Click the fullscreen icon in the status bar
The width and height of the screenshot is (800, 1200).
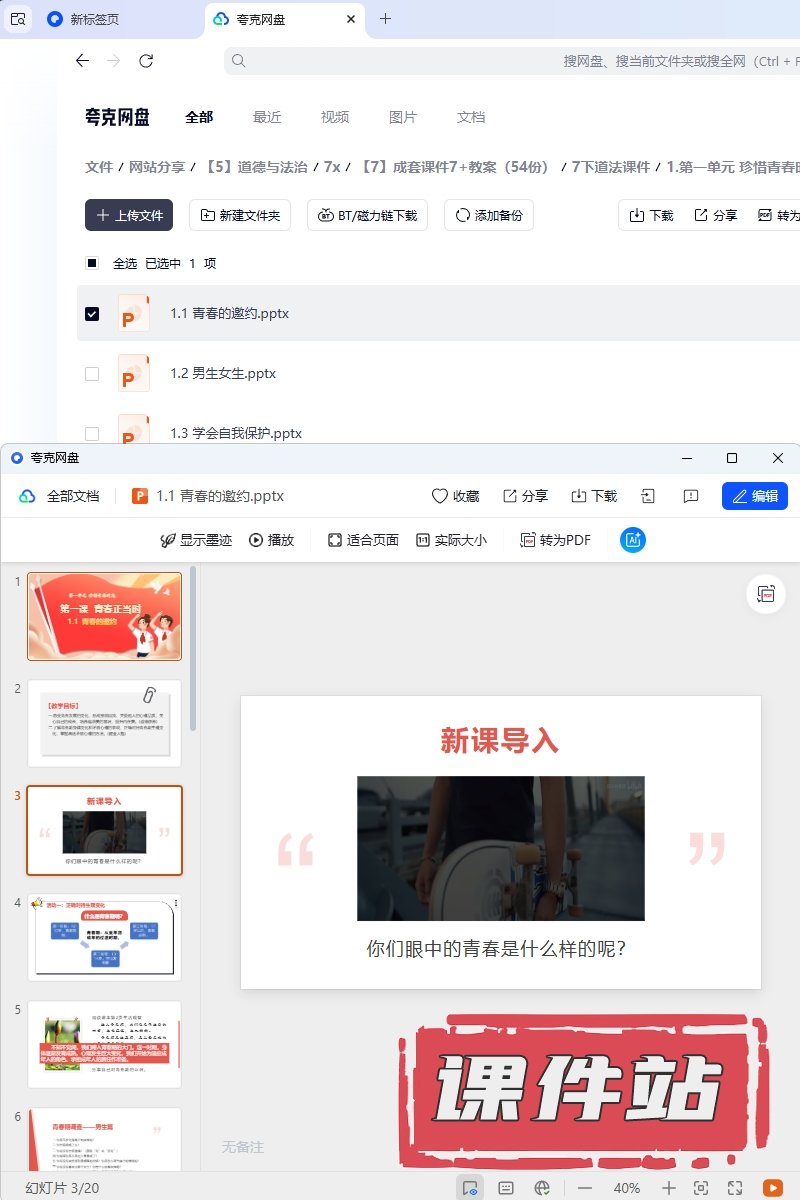pyautogui.click(x=735, y=1187)
